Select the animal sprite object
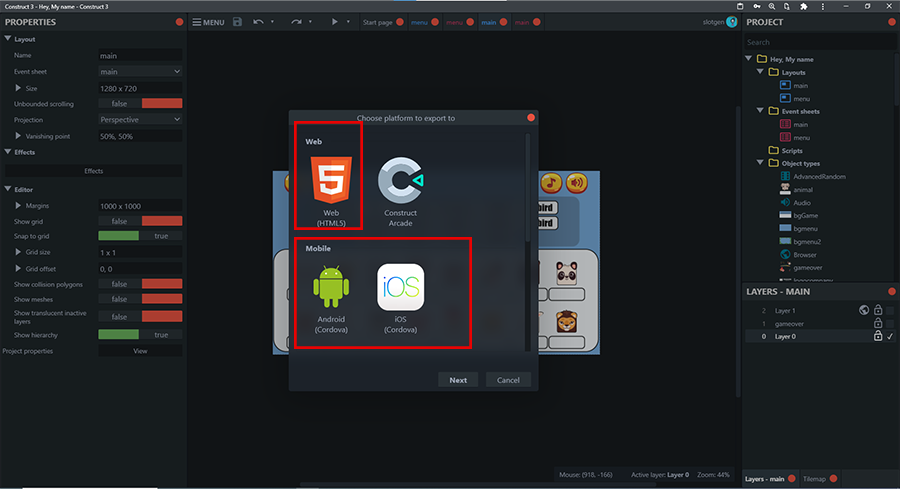 [x=802, y=190]
